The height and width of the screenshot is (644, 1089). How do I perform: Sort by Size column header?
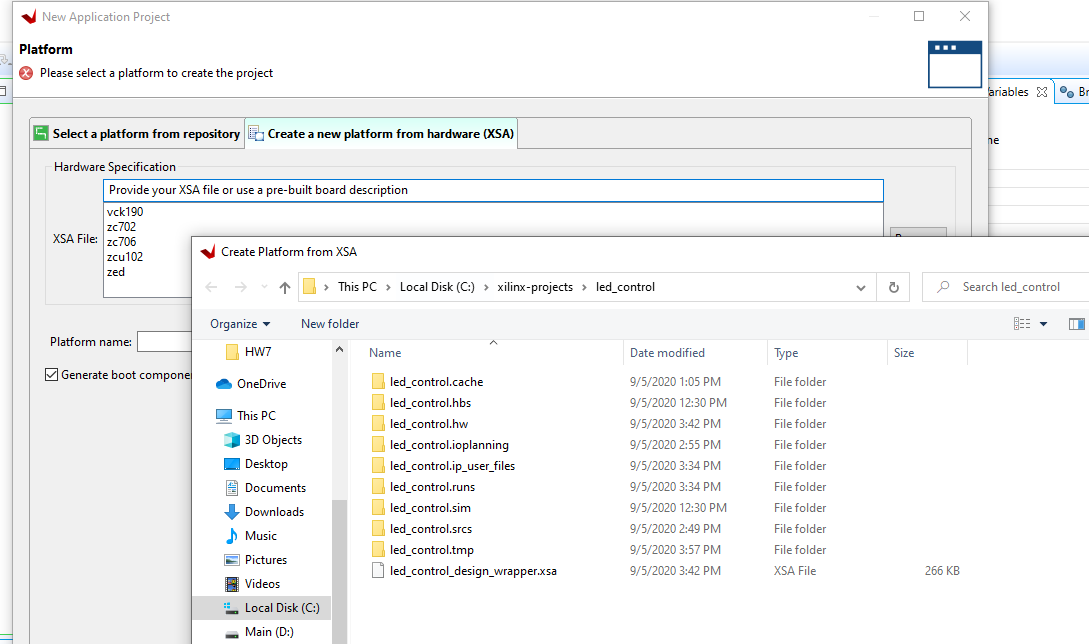(x=904, y=353)
